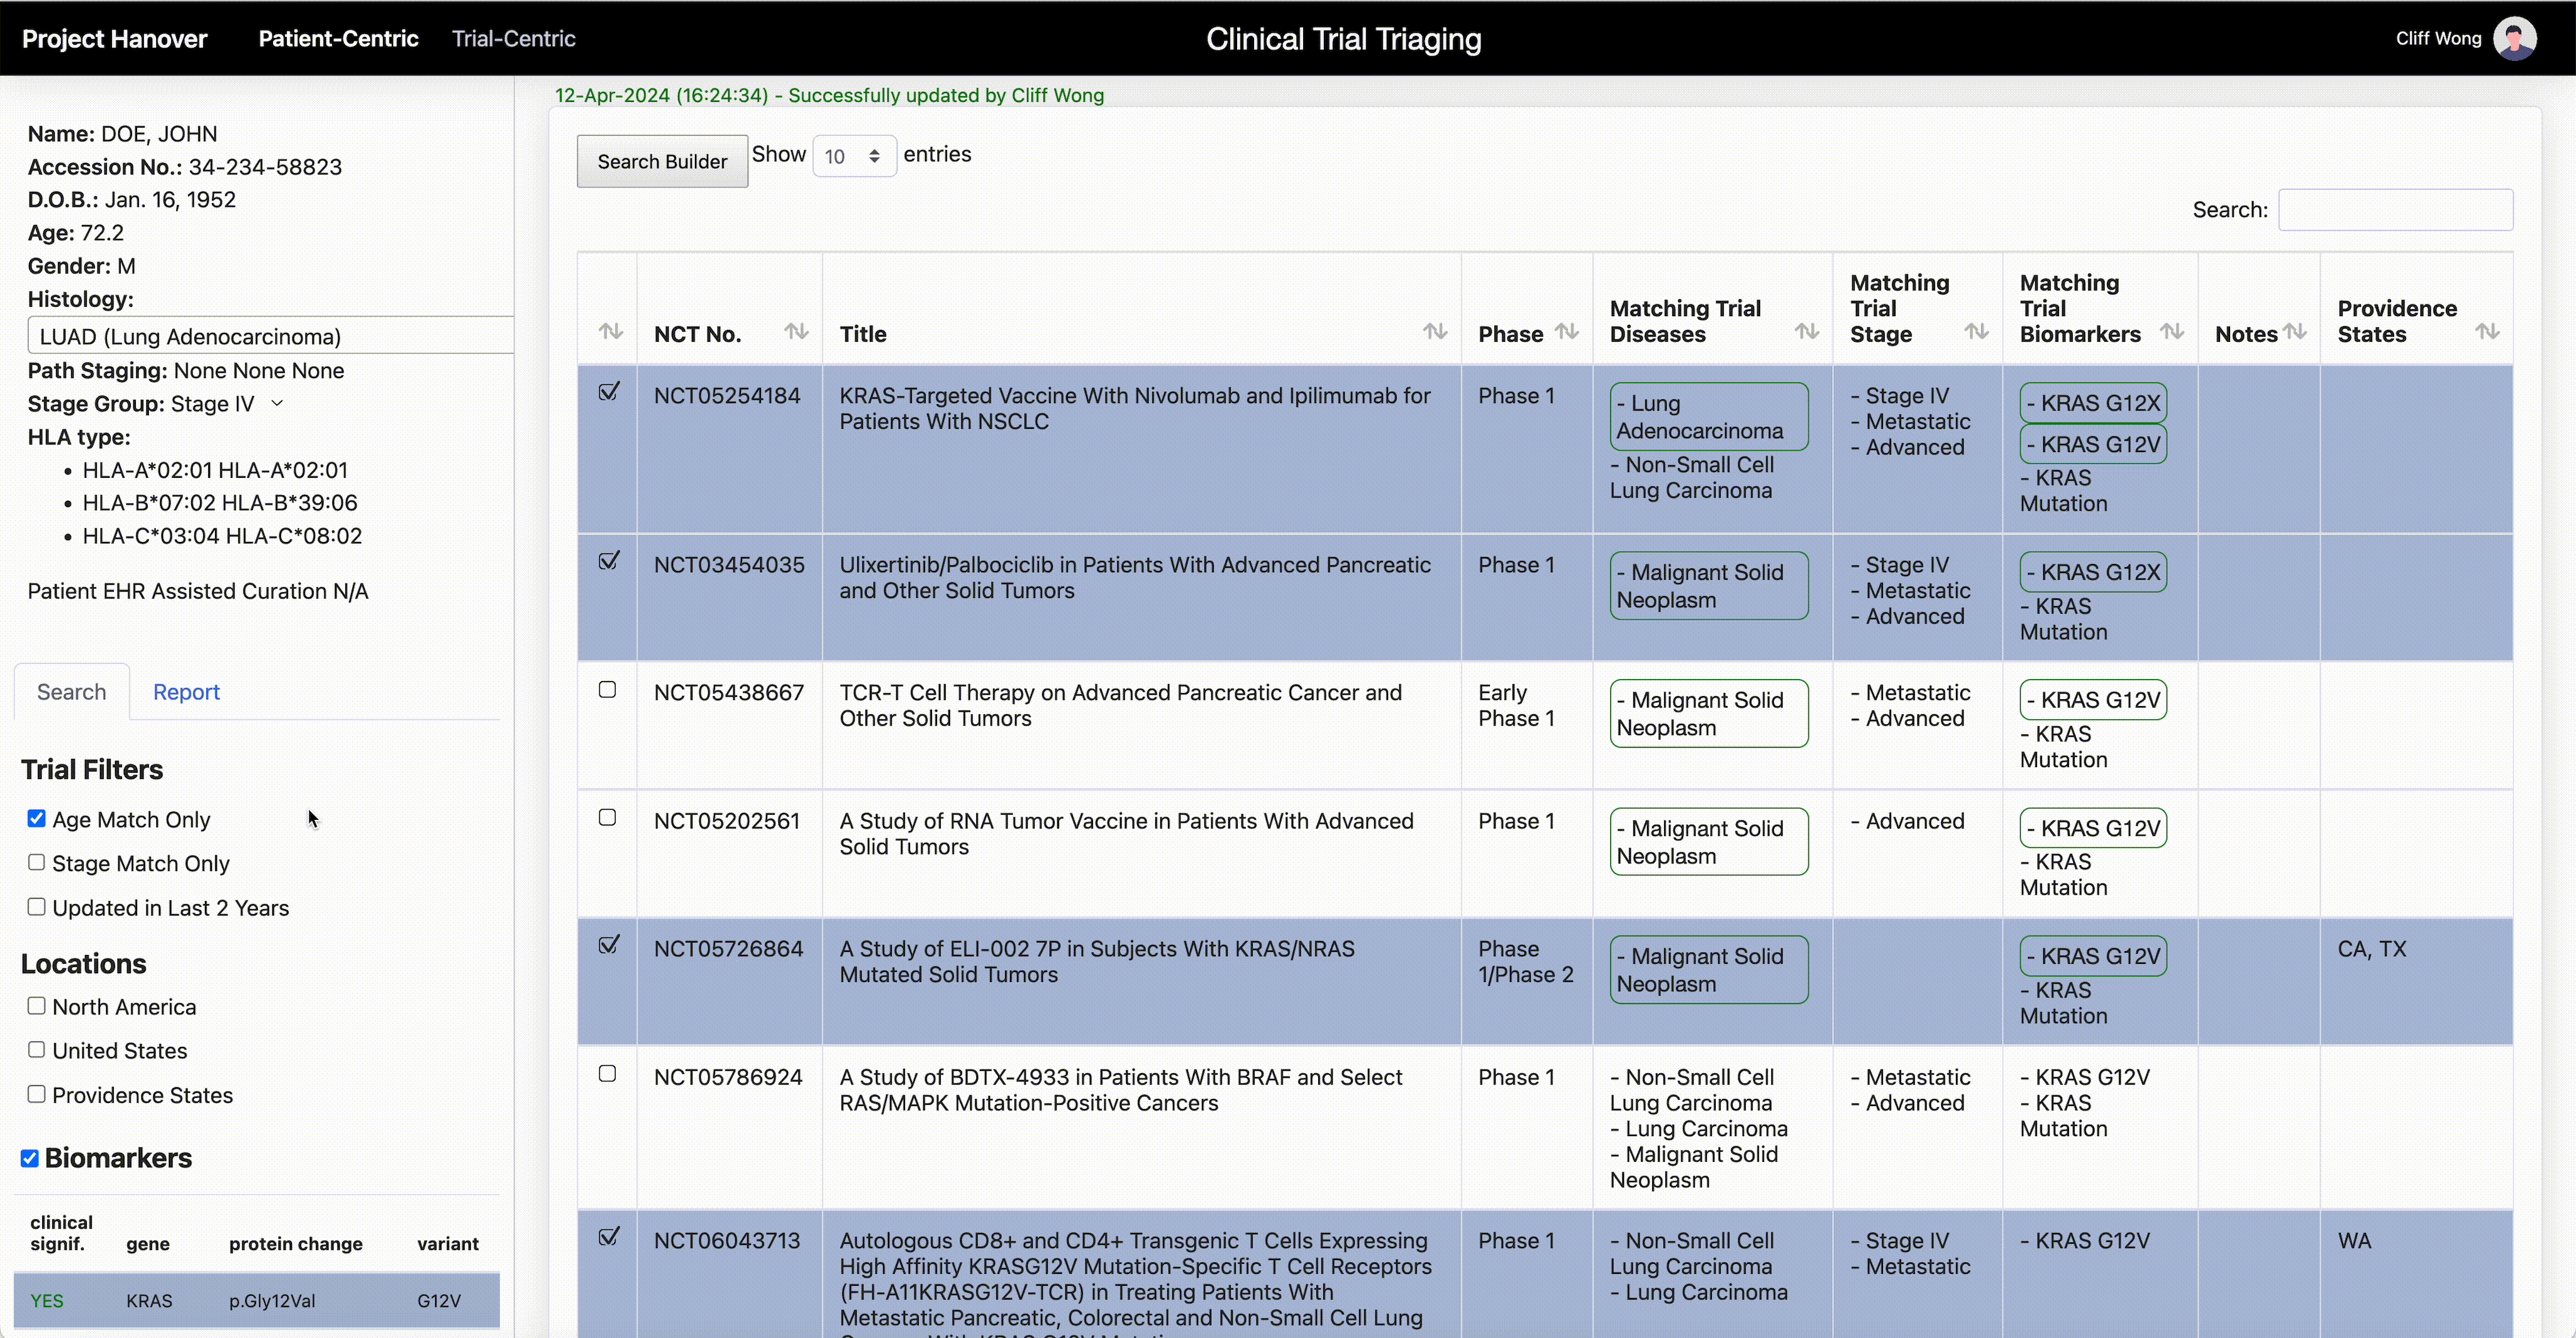The width and height of the screenshot is (2576, 1338).
Task: Sort by the Title column arrows
Action: pyautogui.click(x=1435, y=331)
